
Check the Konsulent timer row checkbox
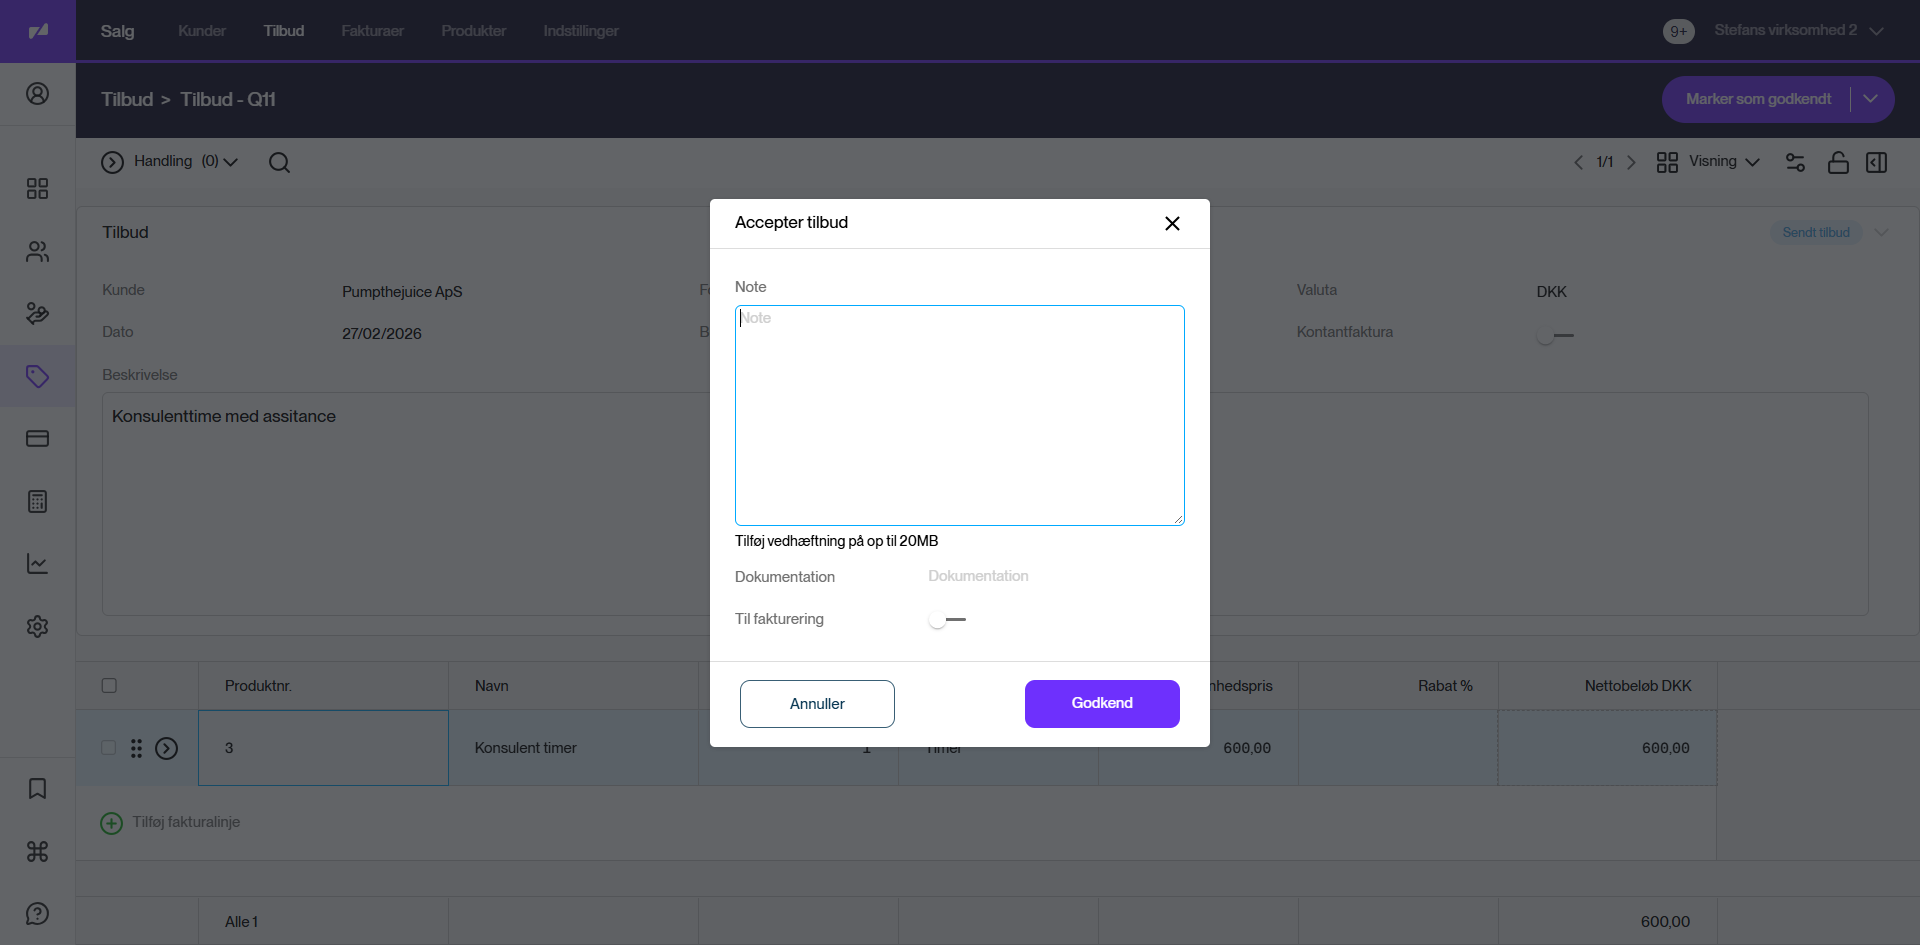[109, 748]
